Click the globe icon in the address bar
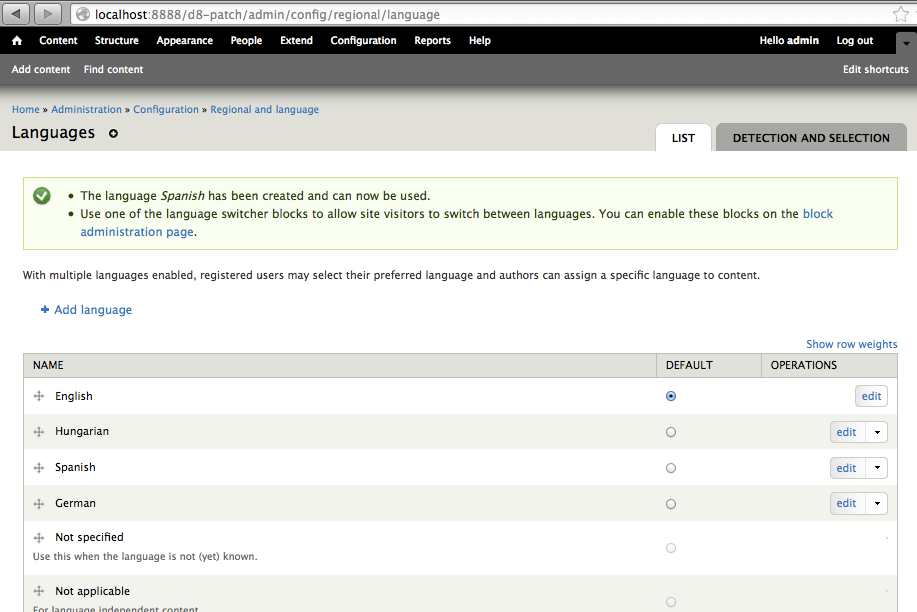The image size is (917, 612). tap(83, 14)
